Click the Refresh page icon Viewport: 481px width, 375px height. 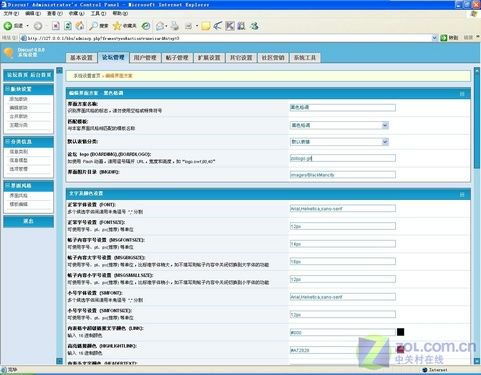(68, 26)
